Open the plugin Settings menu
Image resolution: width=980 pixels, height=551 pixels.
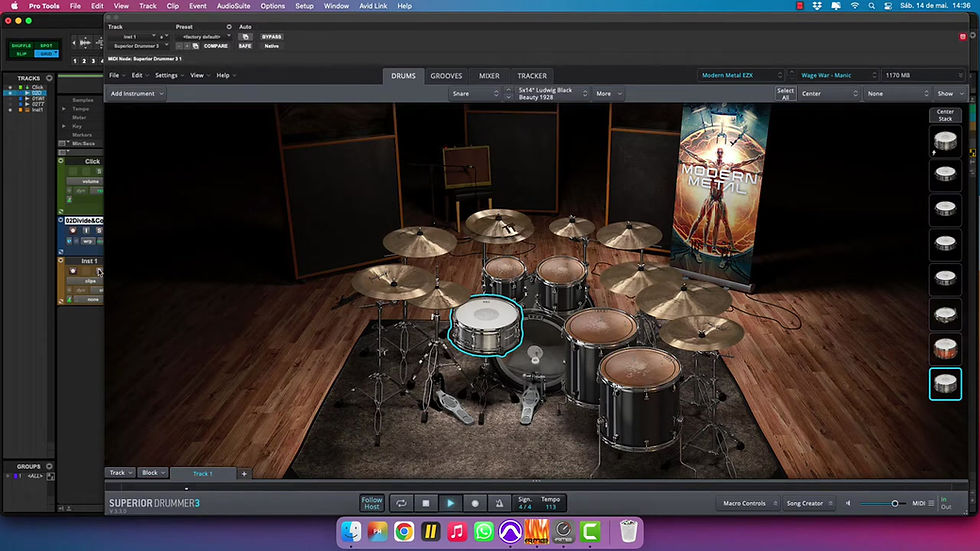[169, 75]
